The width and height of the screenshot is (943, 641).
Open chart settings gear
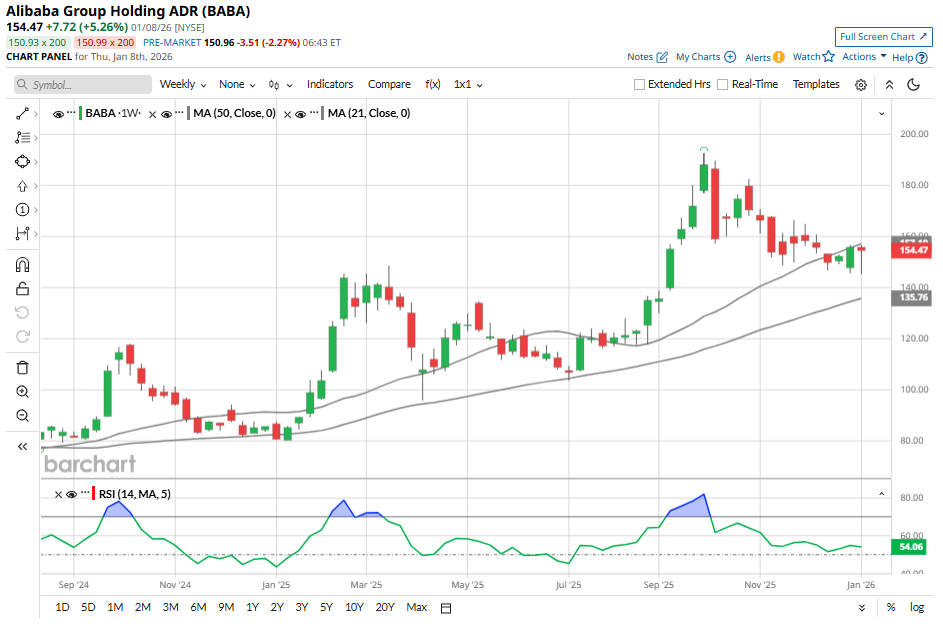(861, 85)
